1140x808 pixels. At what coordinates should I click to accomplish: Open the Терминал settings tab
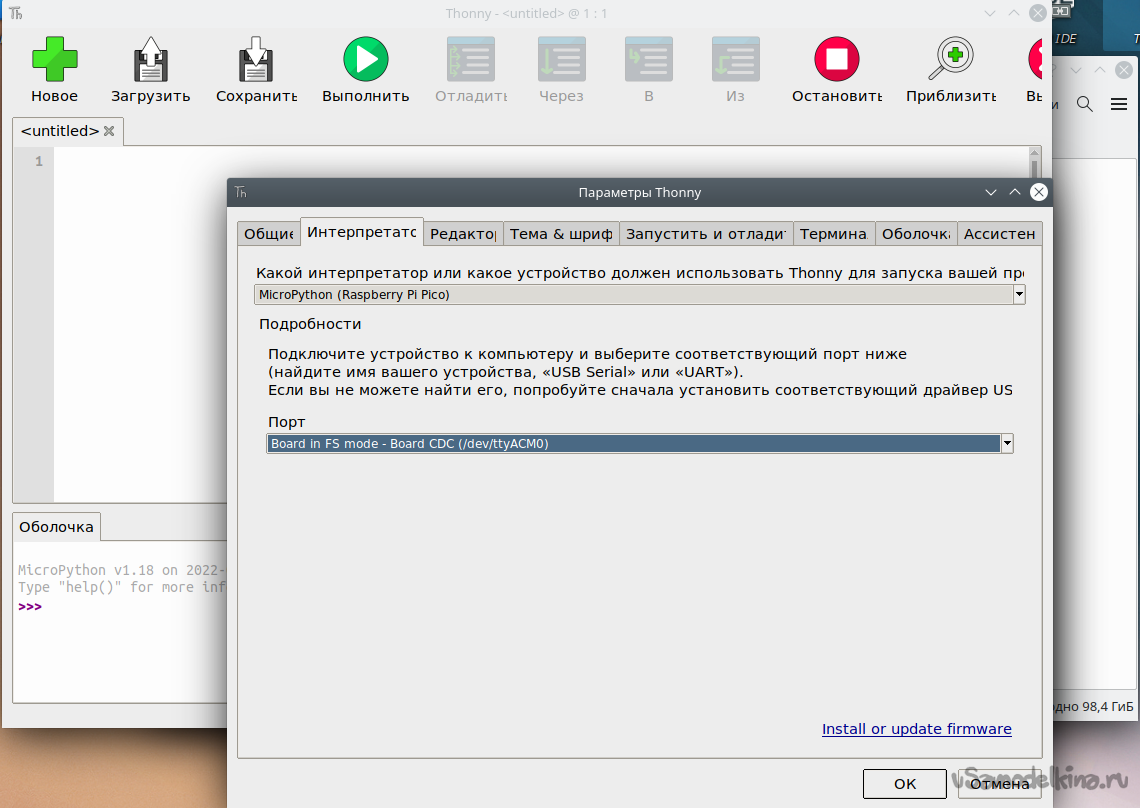click(x=834, y=233)
